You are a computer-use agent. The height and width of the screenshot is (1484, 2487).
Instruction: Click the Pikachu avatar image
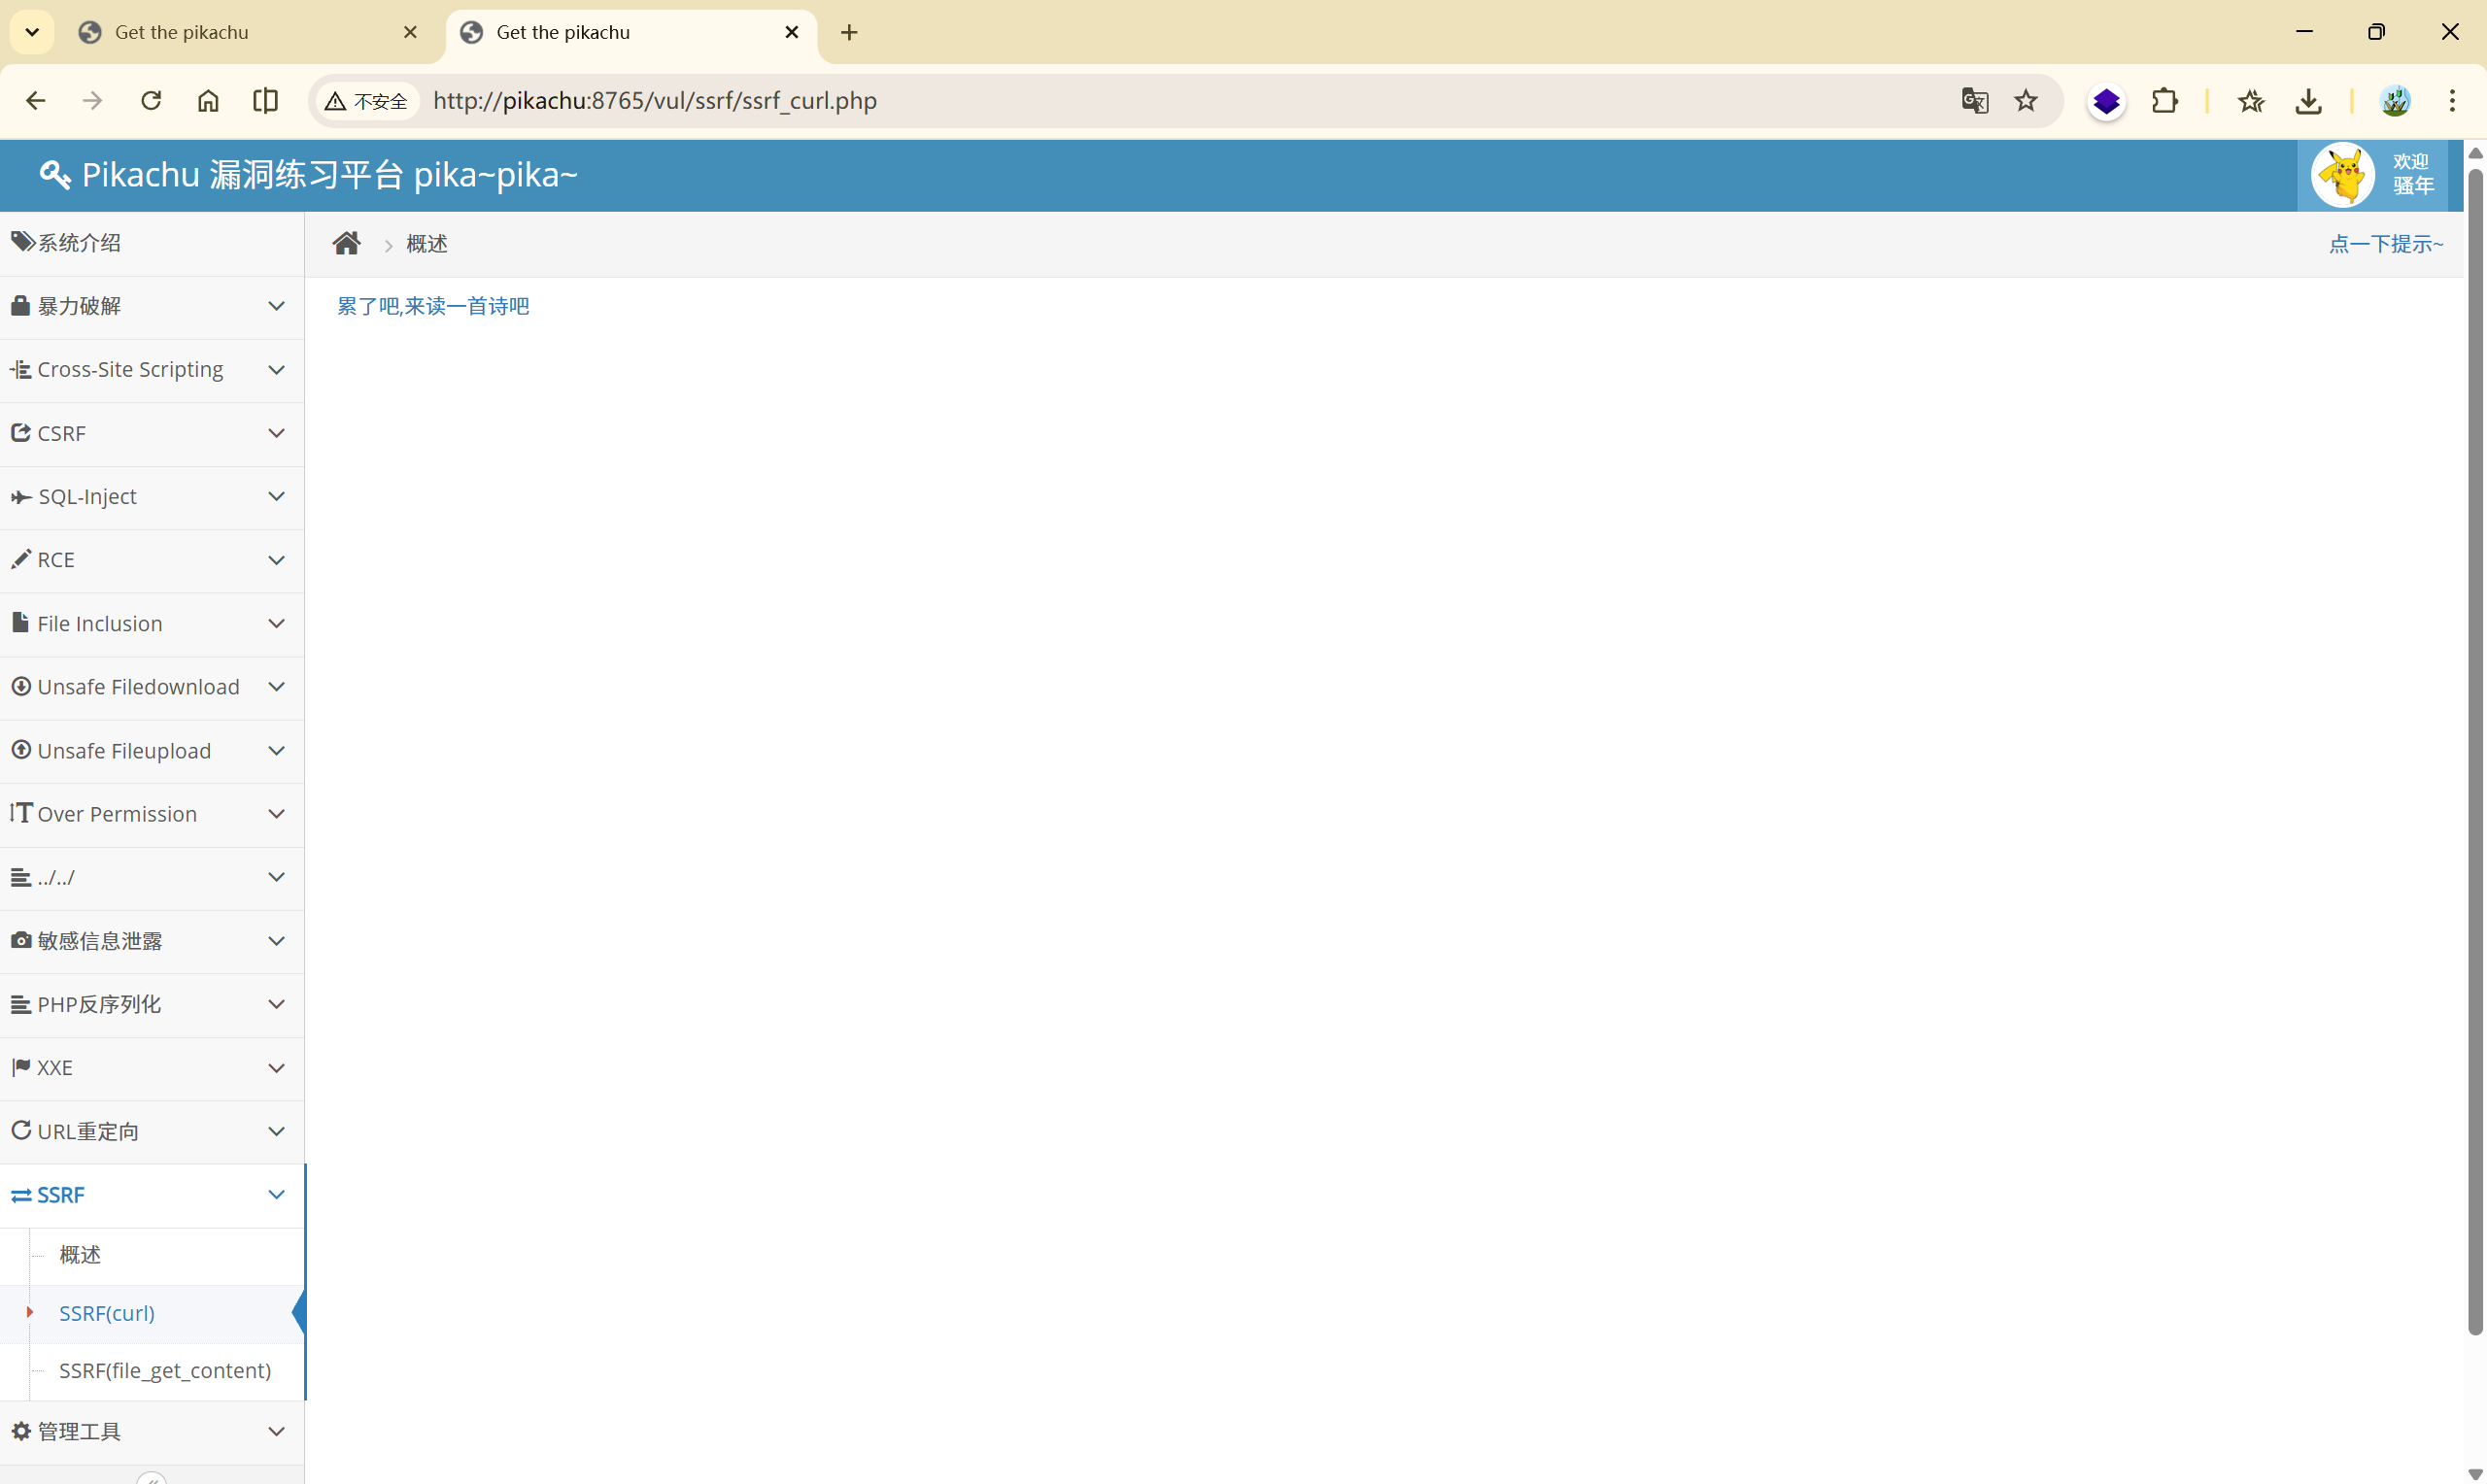(2342, 174)
